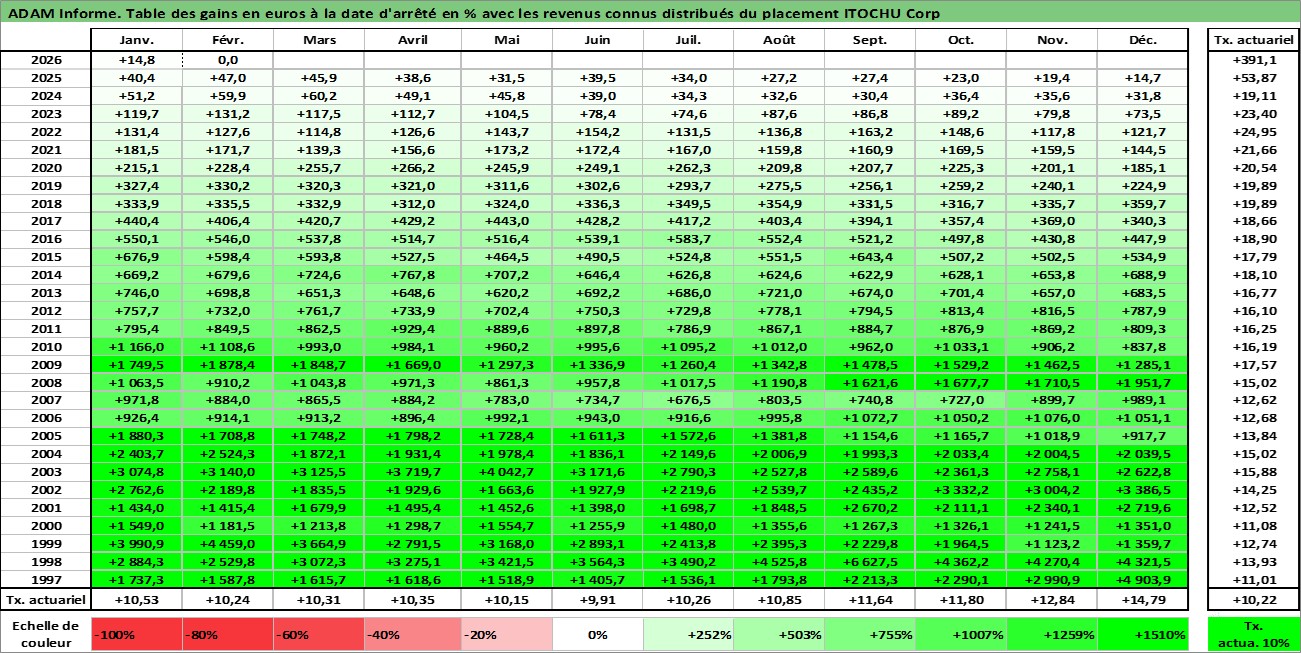Click the 2020 Avril cell '+266,2'

(x=412, y=168)
